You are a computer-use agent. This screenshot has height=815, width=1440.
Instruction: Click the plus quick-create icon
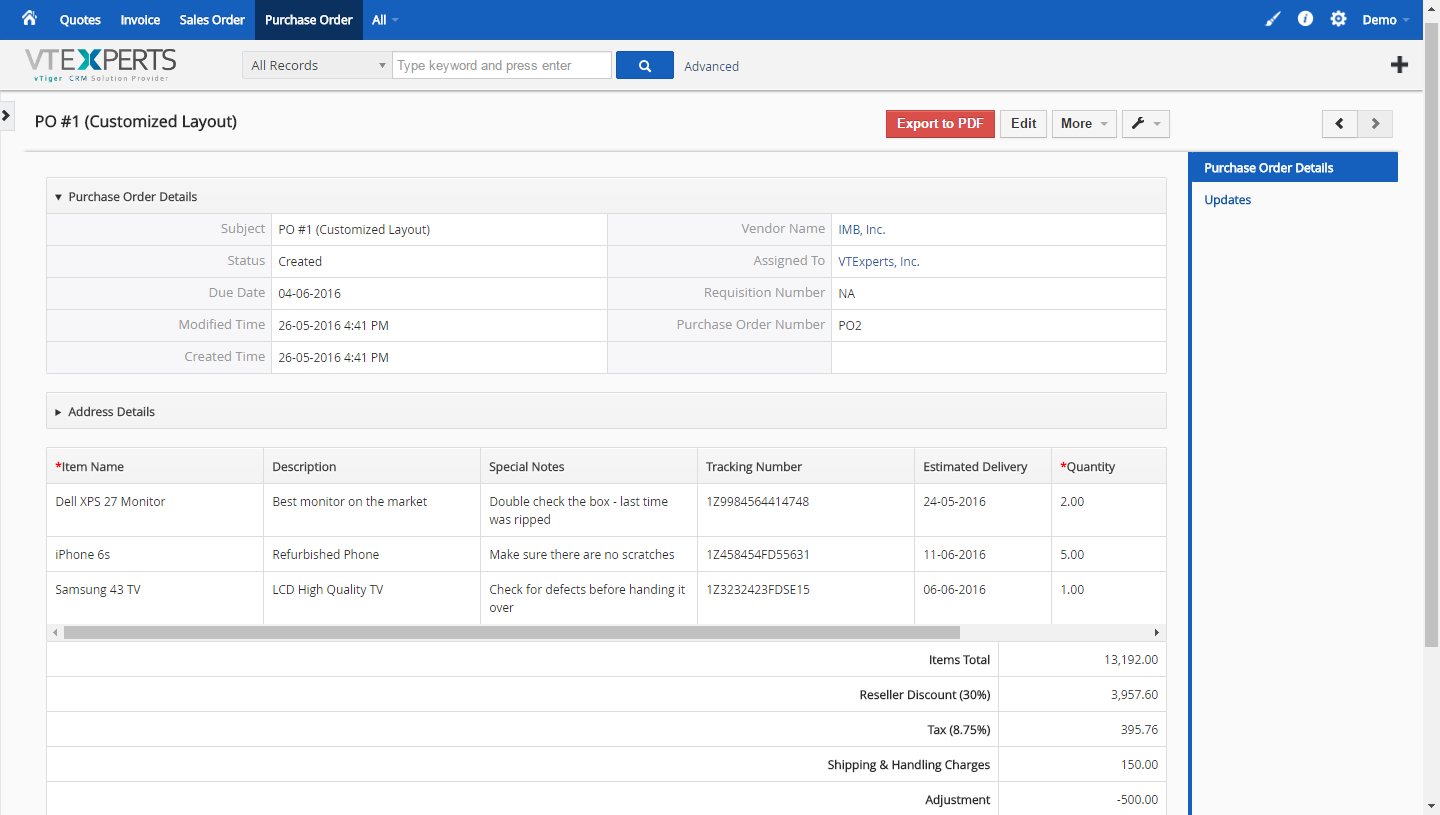(1400, 65)
